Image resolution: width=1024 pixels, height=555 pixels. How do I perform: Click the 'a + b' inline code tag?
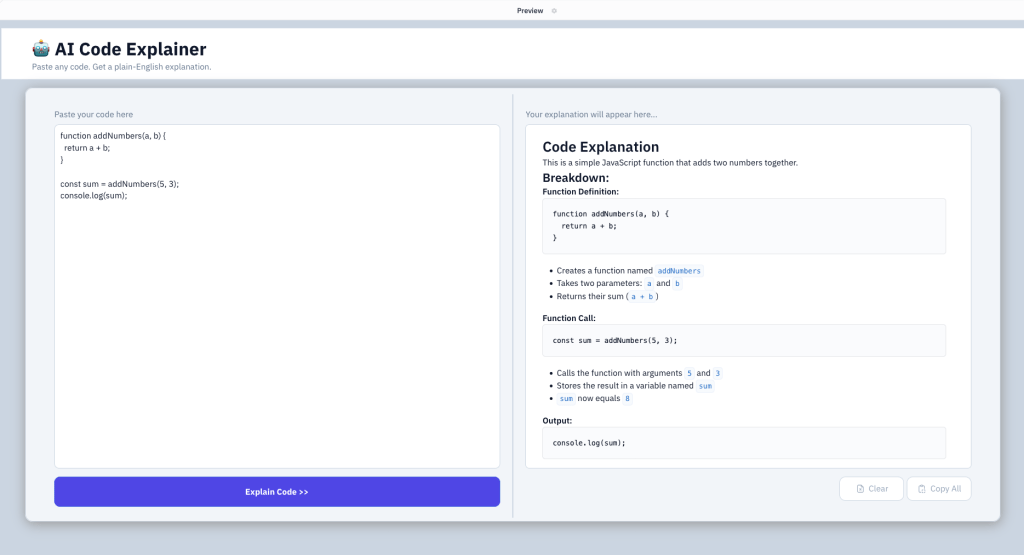pyautogui.click(x=642, y=296)
